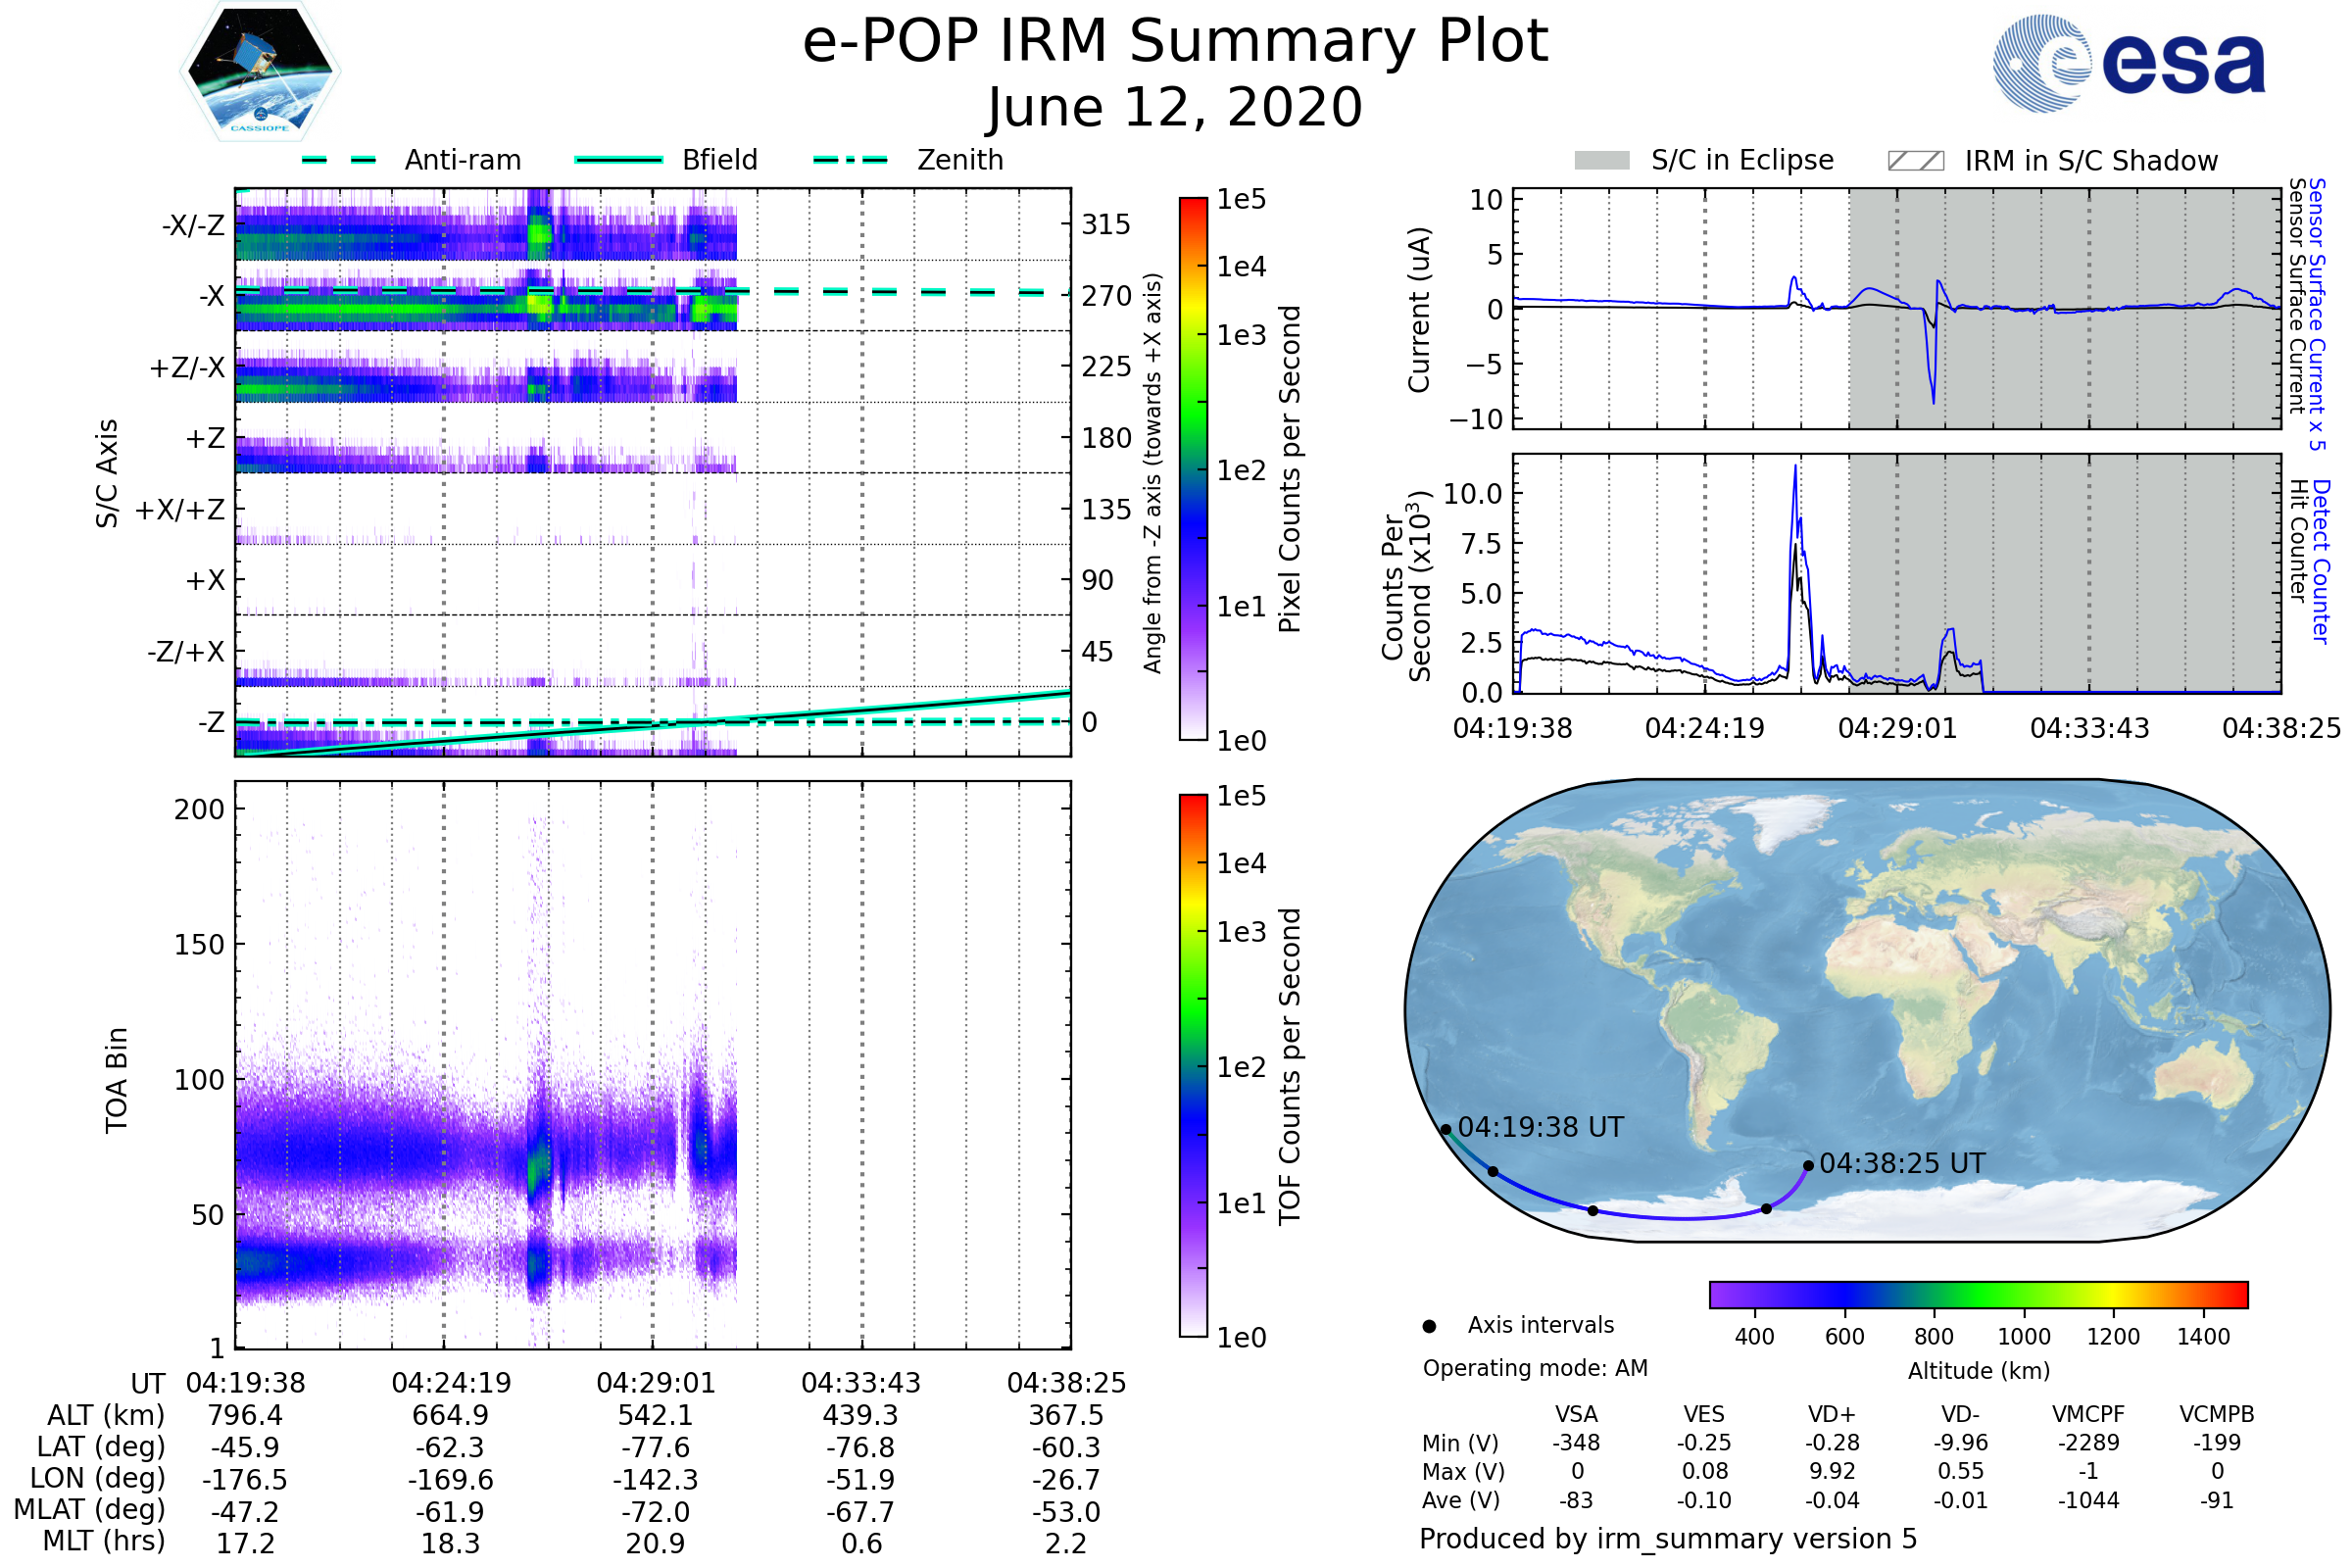Viewport: 2352px width, 1568px height.
Task: Click the Produced by irm_summary version text
Action: [1667, 1539]
